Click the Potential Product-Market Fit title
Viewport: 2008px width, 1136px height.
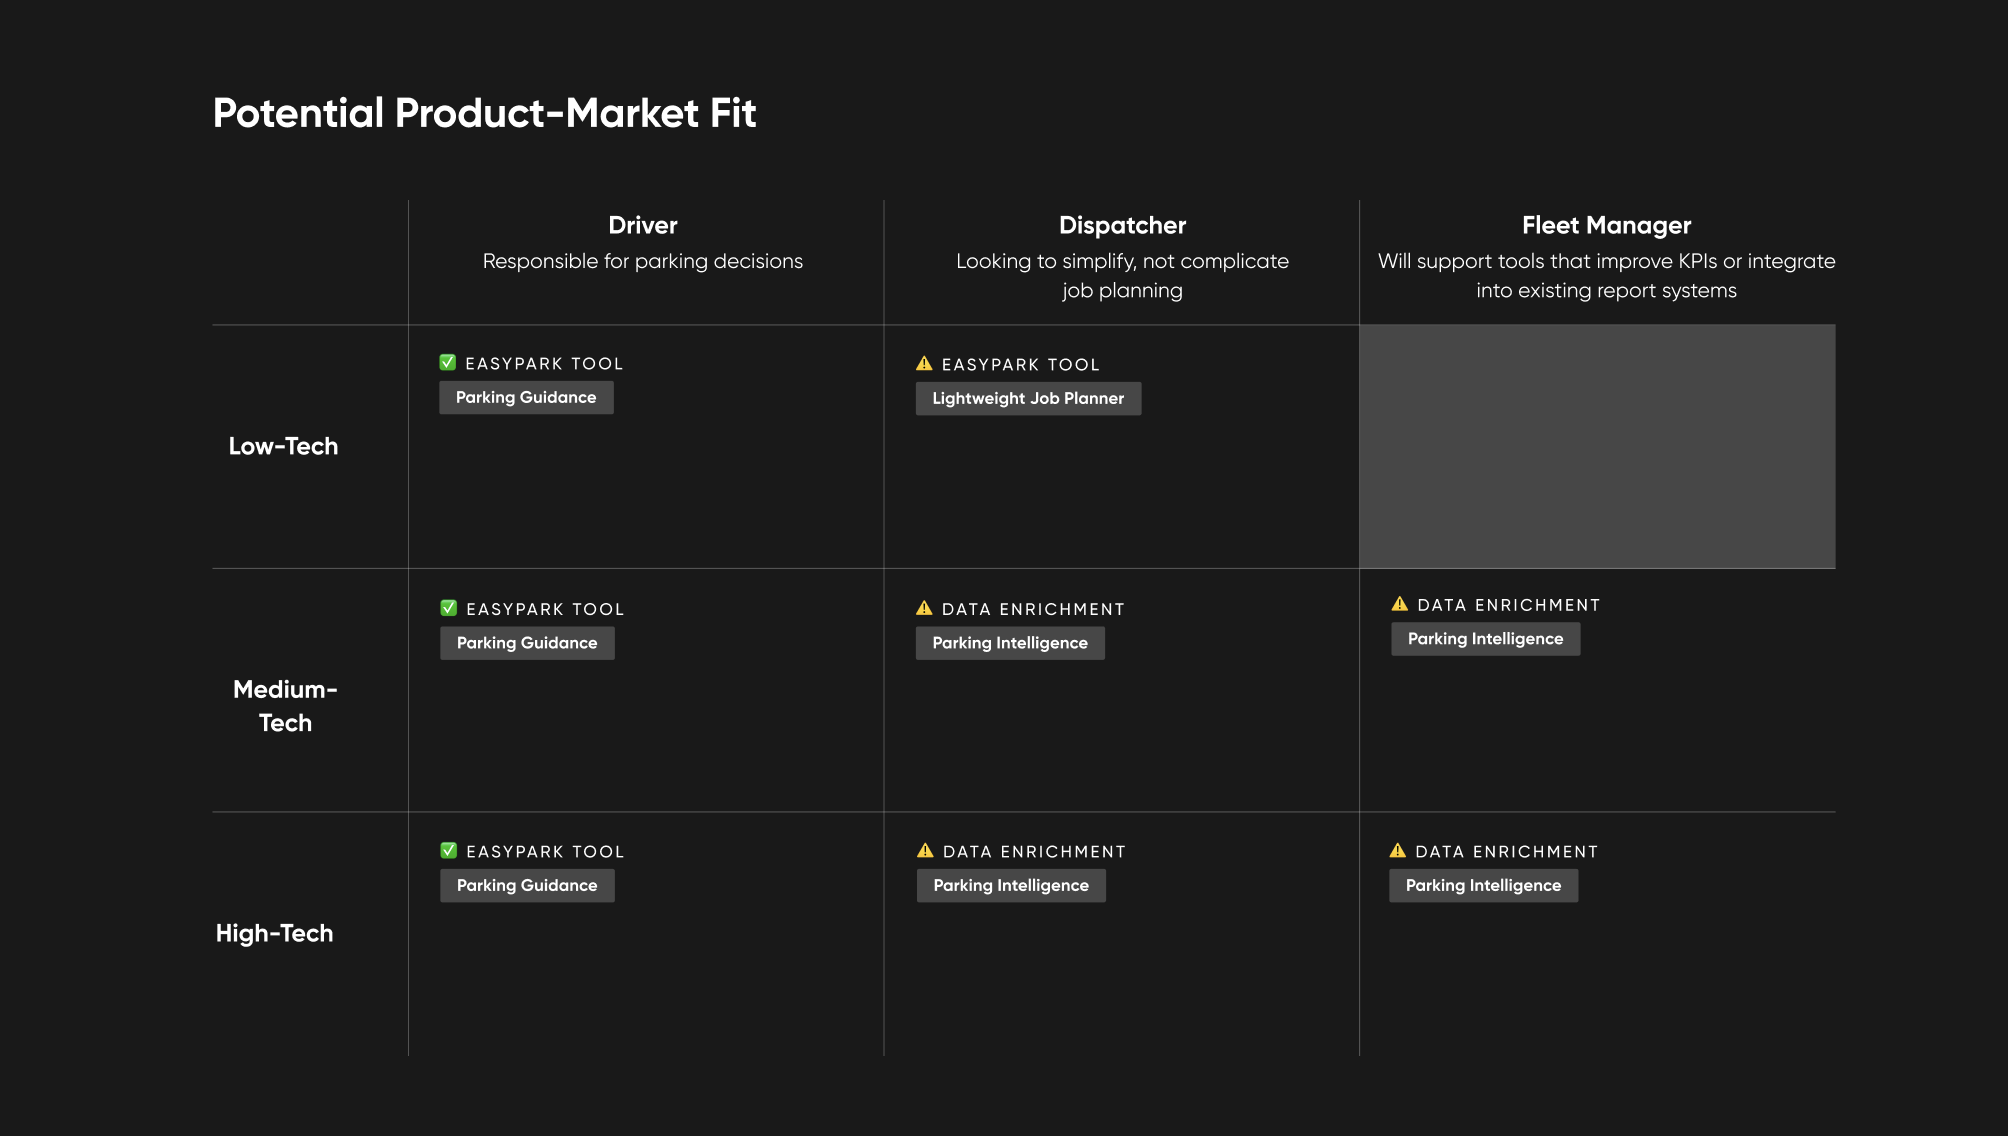click(x=485, y=113)
